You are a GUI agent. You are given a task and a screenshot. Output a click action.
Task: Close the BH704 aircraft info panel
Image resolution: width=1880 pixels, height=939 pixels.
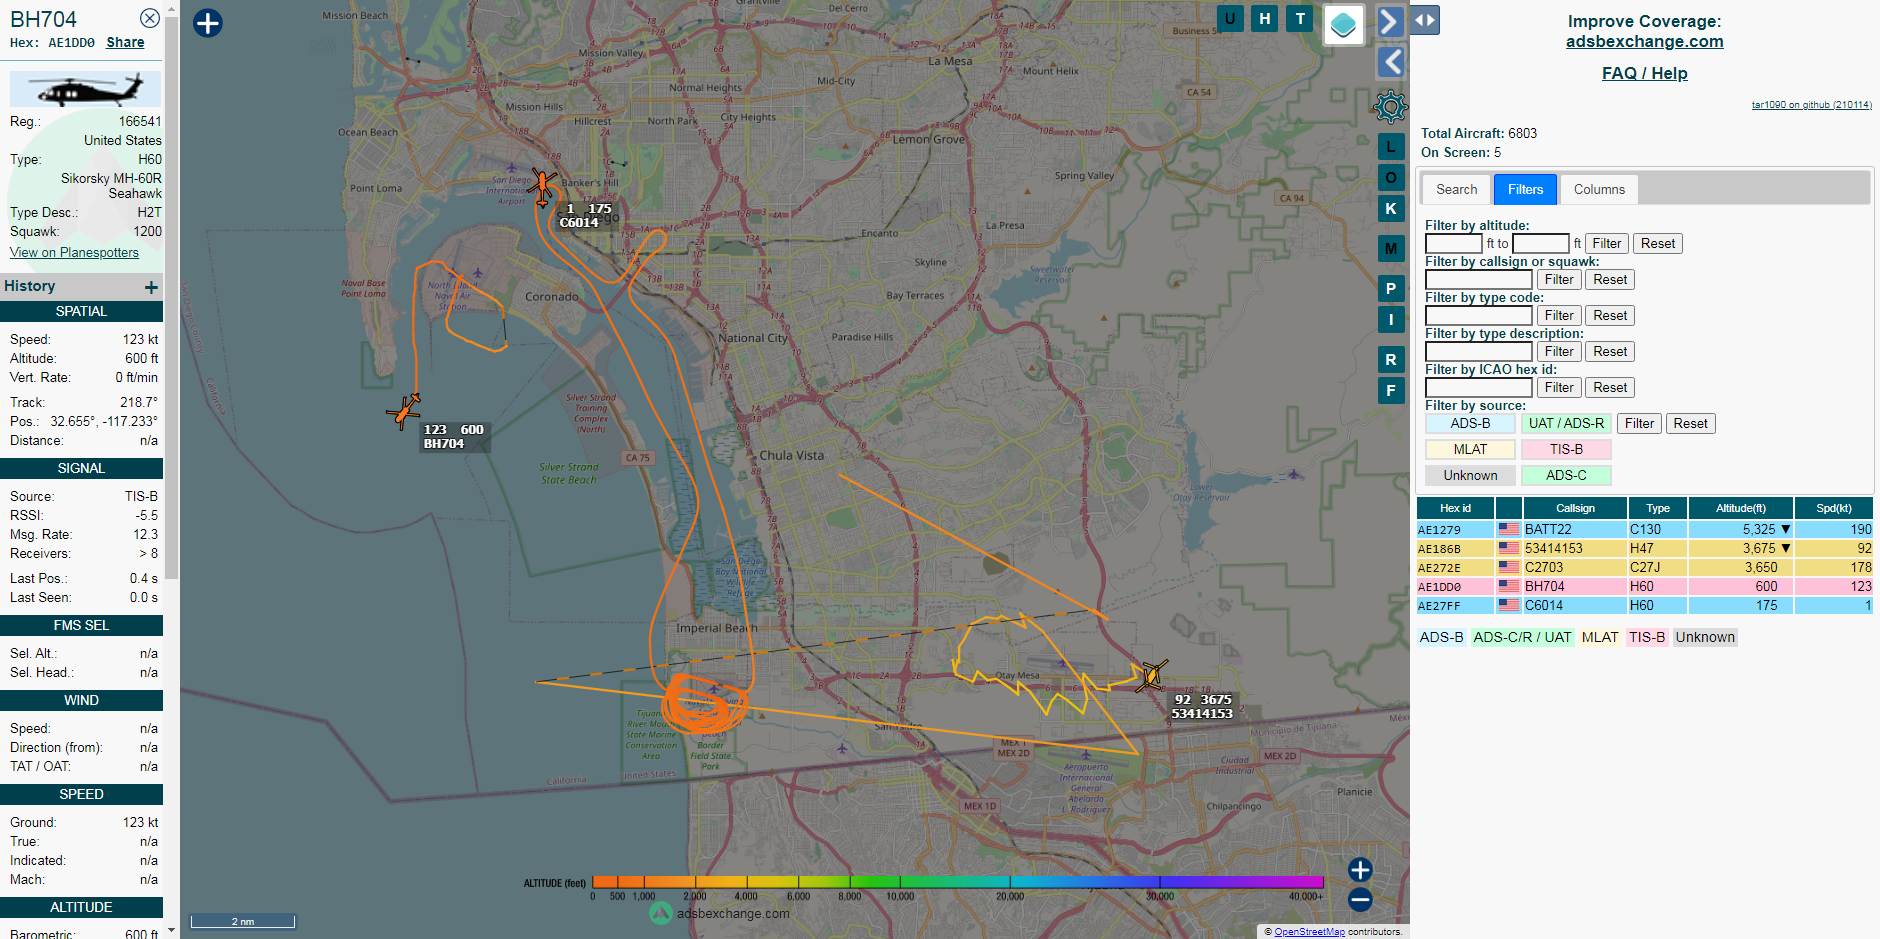tap(149, 18)
